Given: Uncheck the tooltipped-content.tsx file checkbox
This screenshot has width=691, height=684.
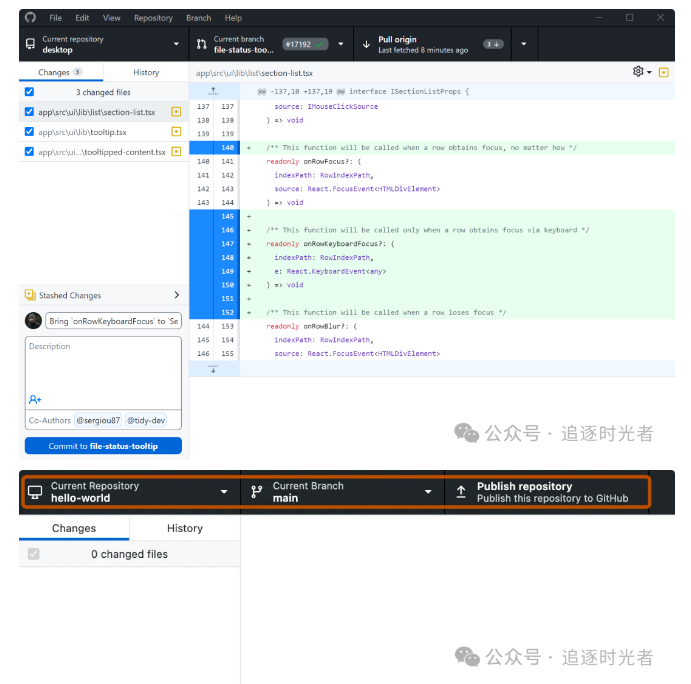Looking at the screenshot, I should [x=30, y=151].
